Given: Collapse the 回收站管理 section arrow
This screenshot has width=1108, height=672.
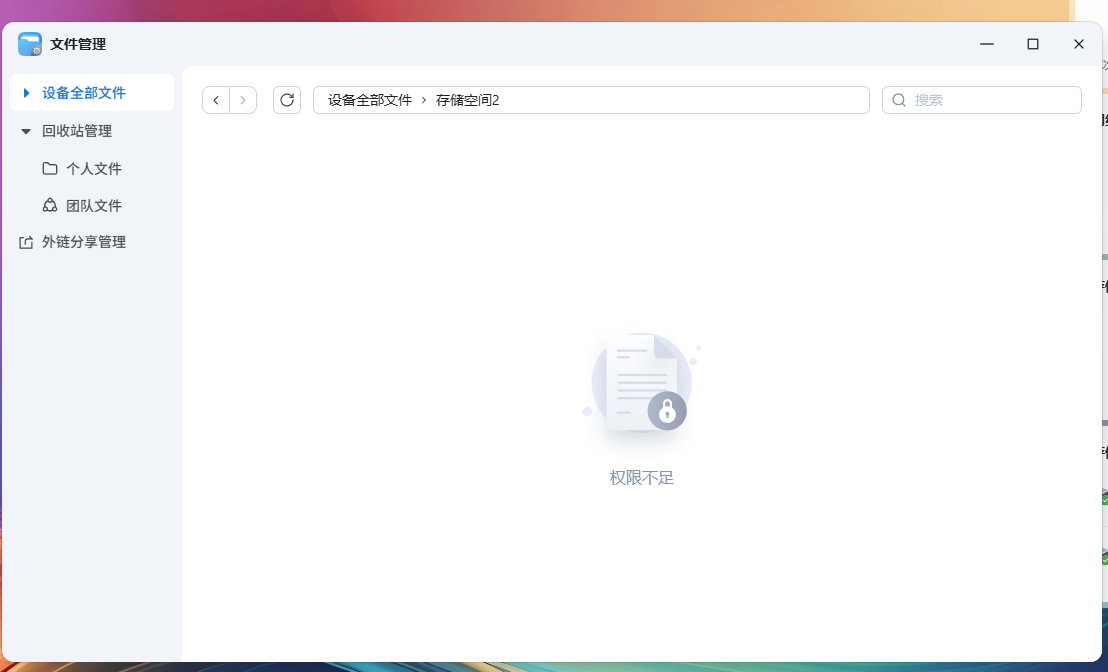Looking at the screenshot, I should pyautogui.click(x=26, y=131).
